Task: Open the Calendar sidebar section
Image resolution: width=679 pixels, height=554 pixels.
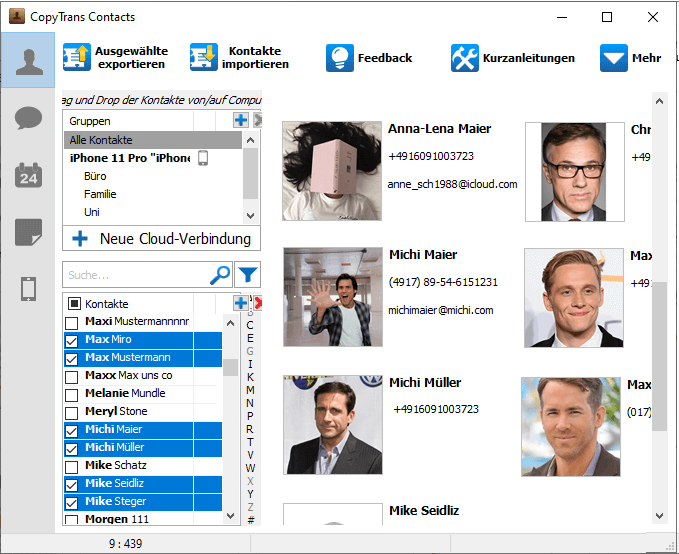Action: (28, 175)
